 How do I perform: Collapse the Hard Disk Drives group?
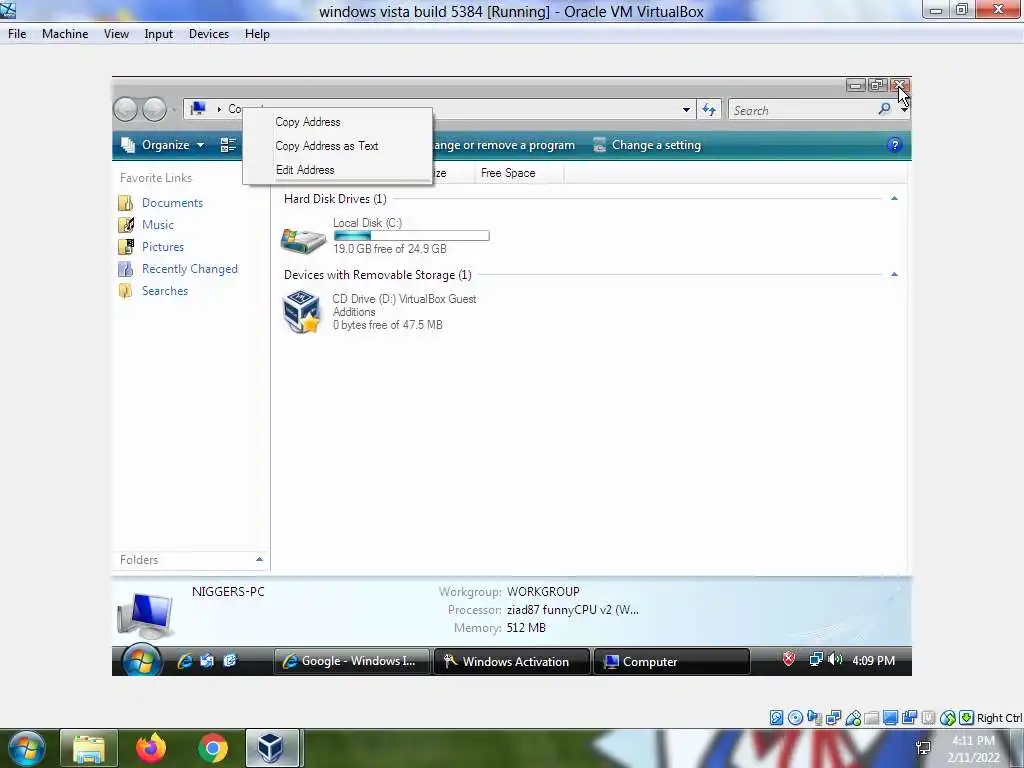(x=894, y=199)
